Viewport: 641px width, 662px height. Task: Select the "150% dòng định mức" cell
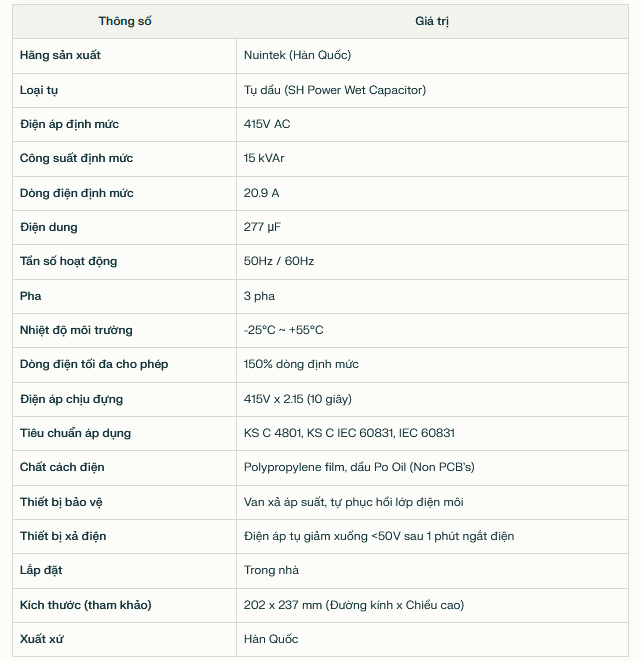pos(301,364)
